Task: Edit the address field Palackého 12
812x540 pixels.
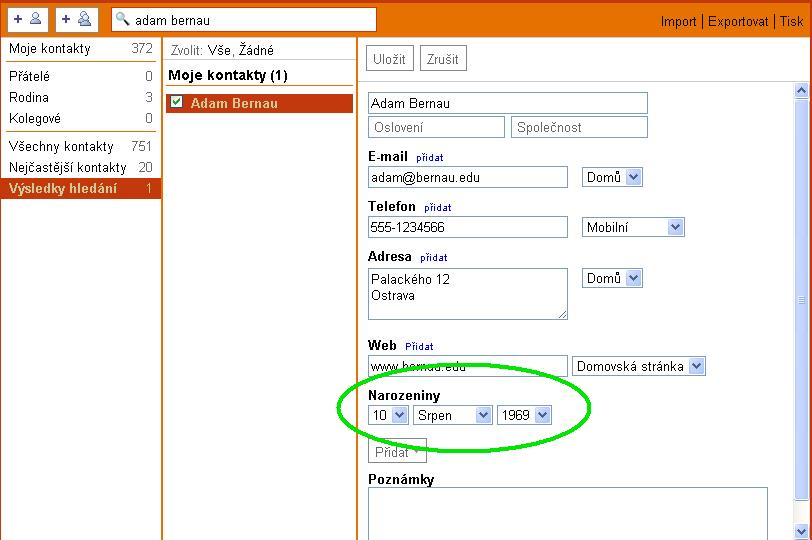Action: click(468, 294)
